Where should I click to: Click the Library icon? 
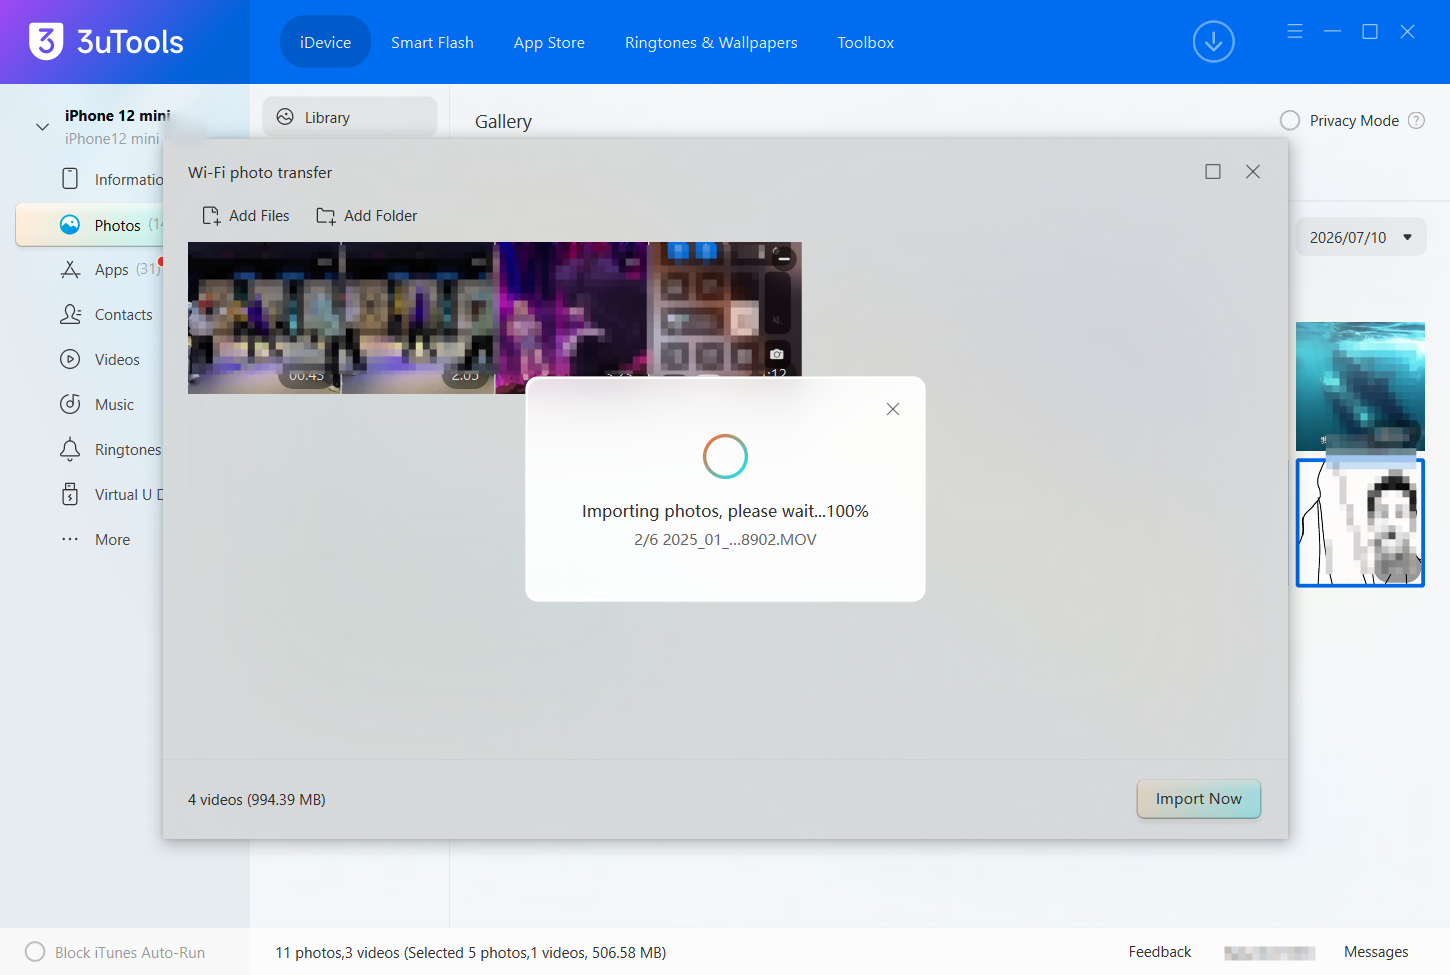pos(285,117)
